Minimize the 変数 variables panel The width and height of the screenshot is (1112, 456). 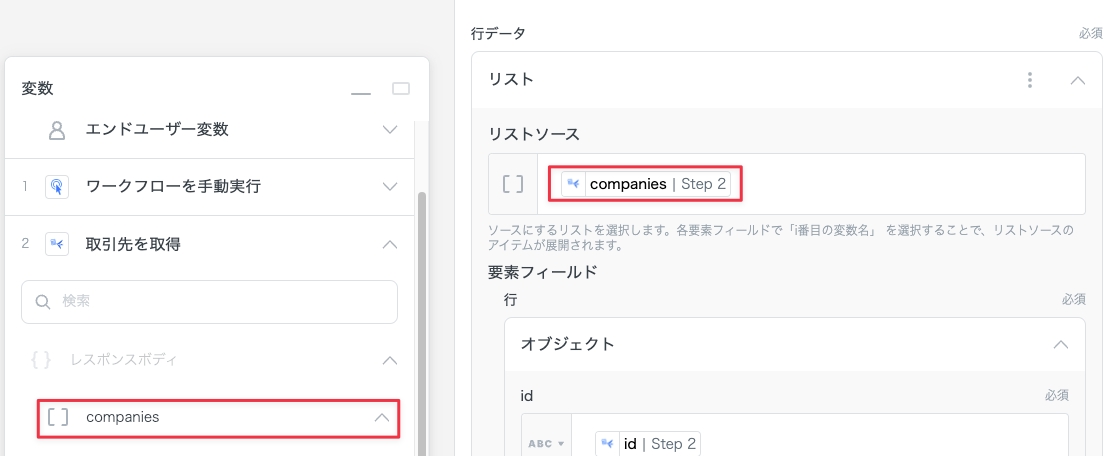[x=361, y=90]
